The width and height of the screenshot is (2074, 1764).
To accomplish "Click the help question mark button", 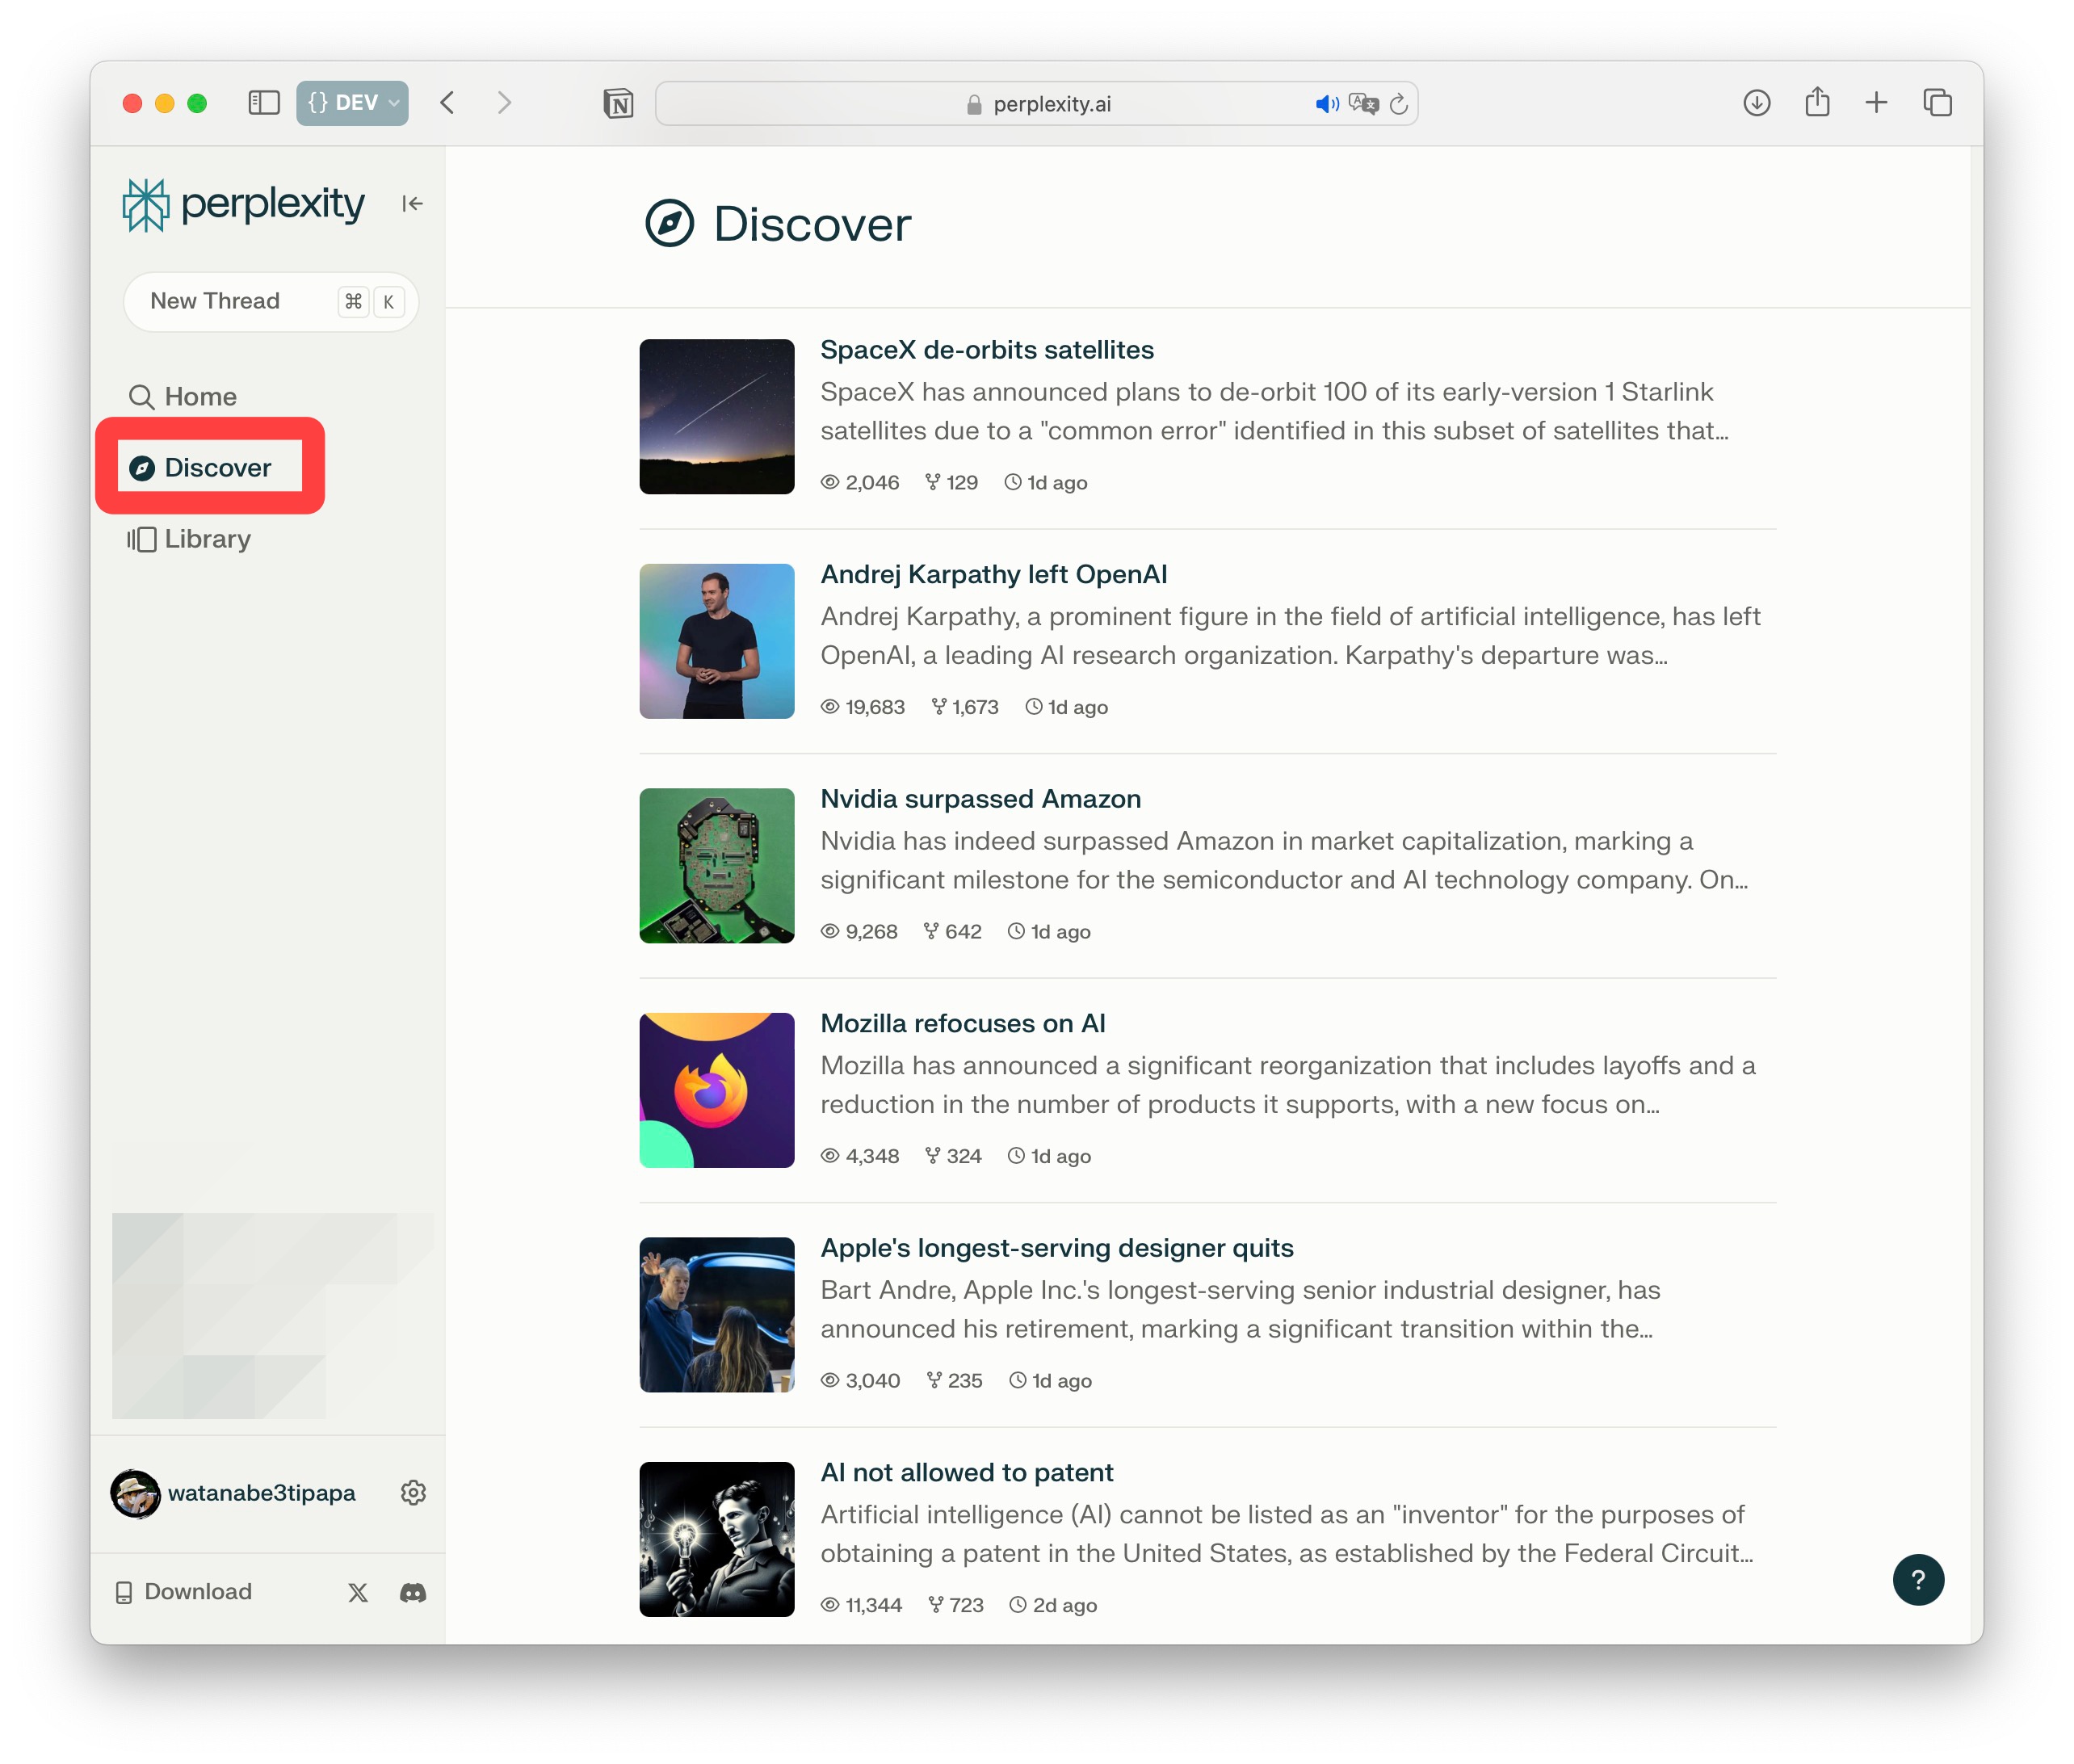I will [x=1917, y=1579].
